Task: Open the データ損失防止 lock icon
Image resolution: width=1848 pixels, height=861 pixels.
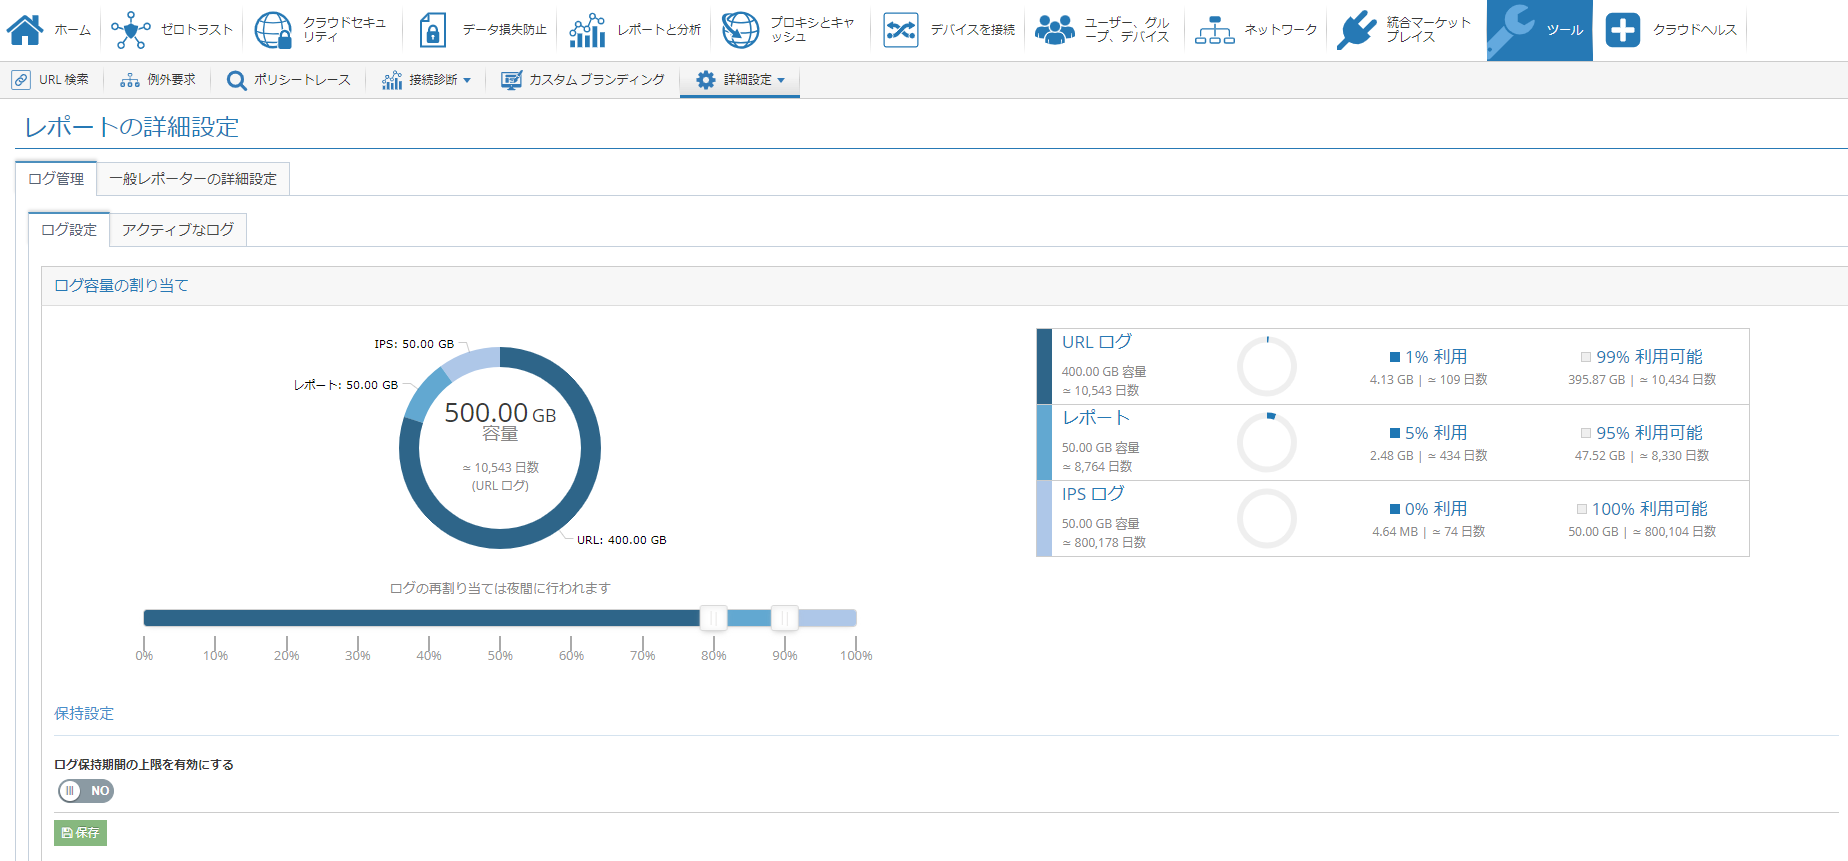Action: 432,30
